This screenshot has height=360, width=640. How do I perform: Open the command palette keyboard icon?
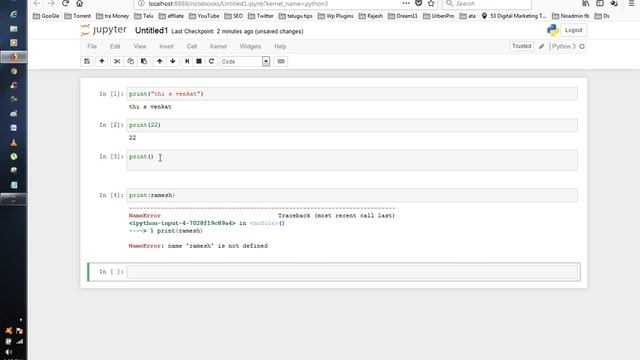click(x=281, y=61)
